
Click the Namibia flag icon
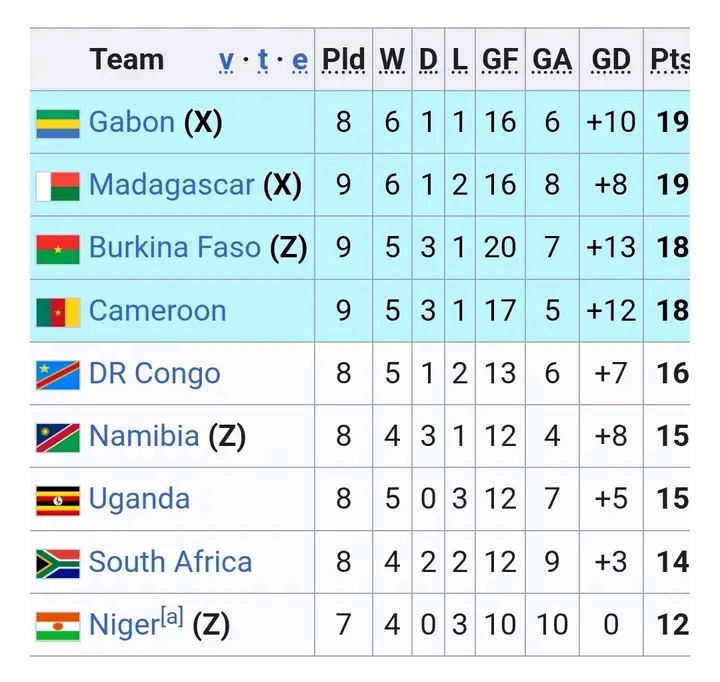pyautogui.click(x=58, y=437)
